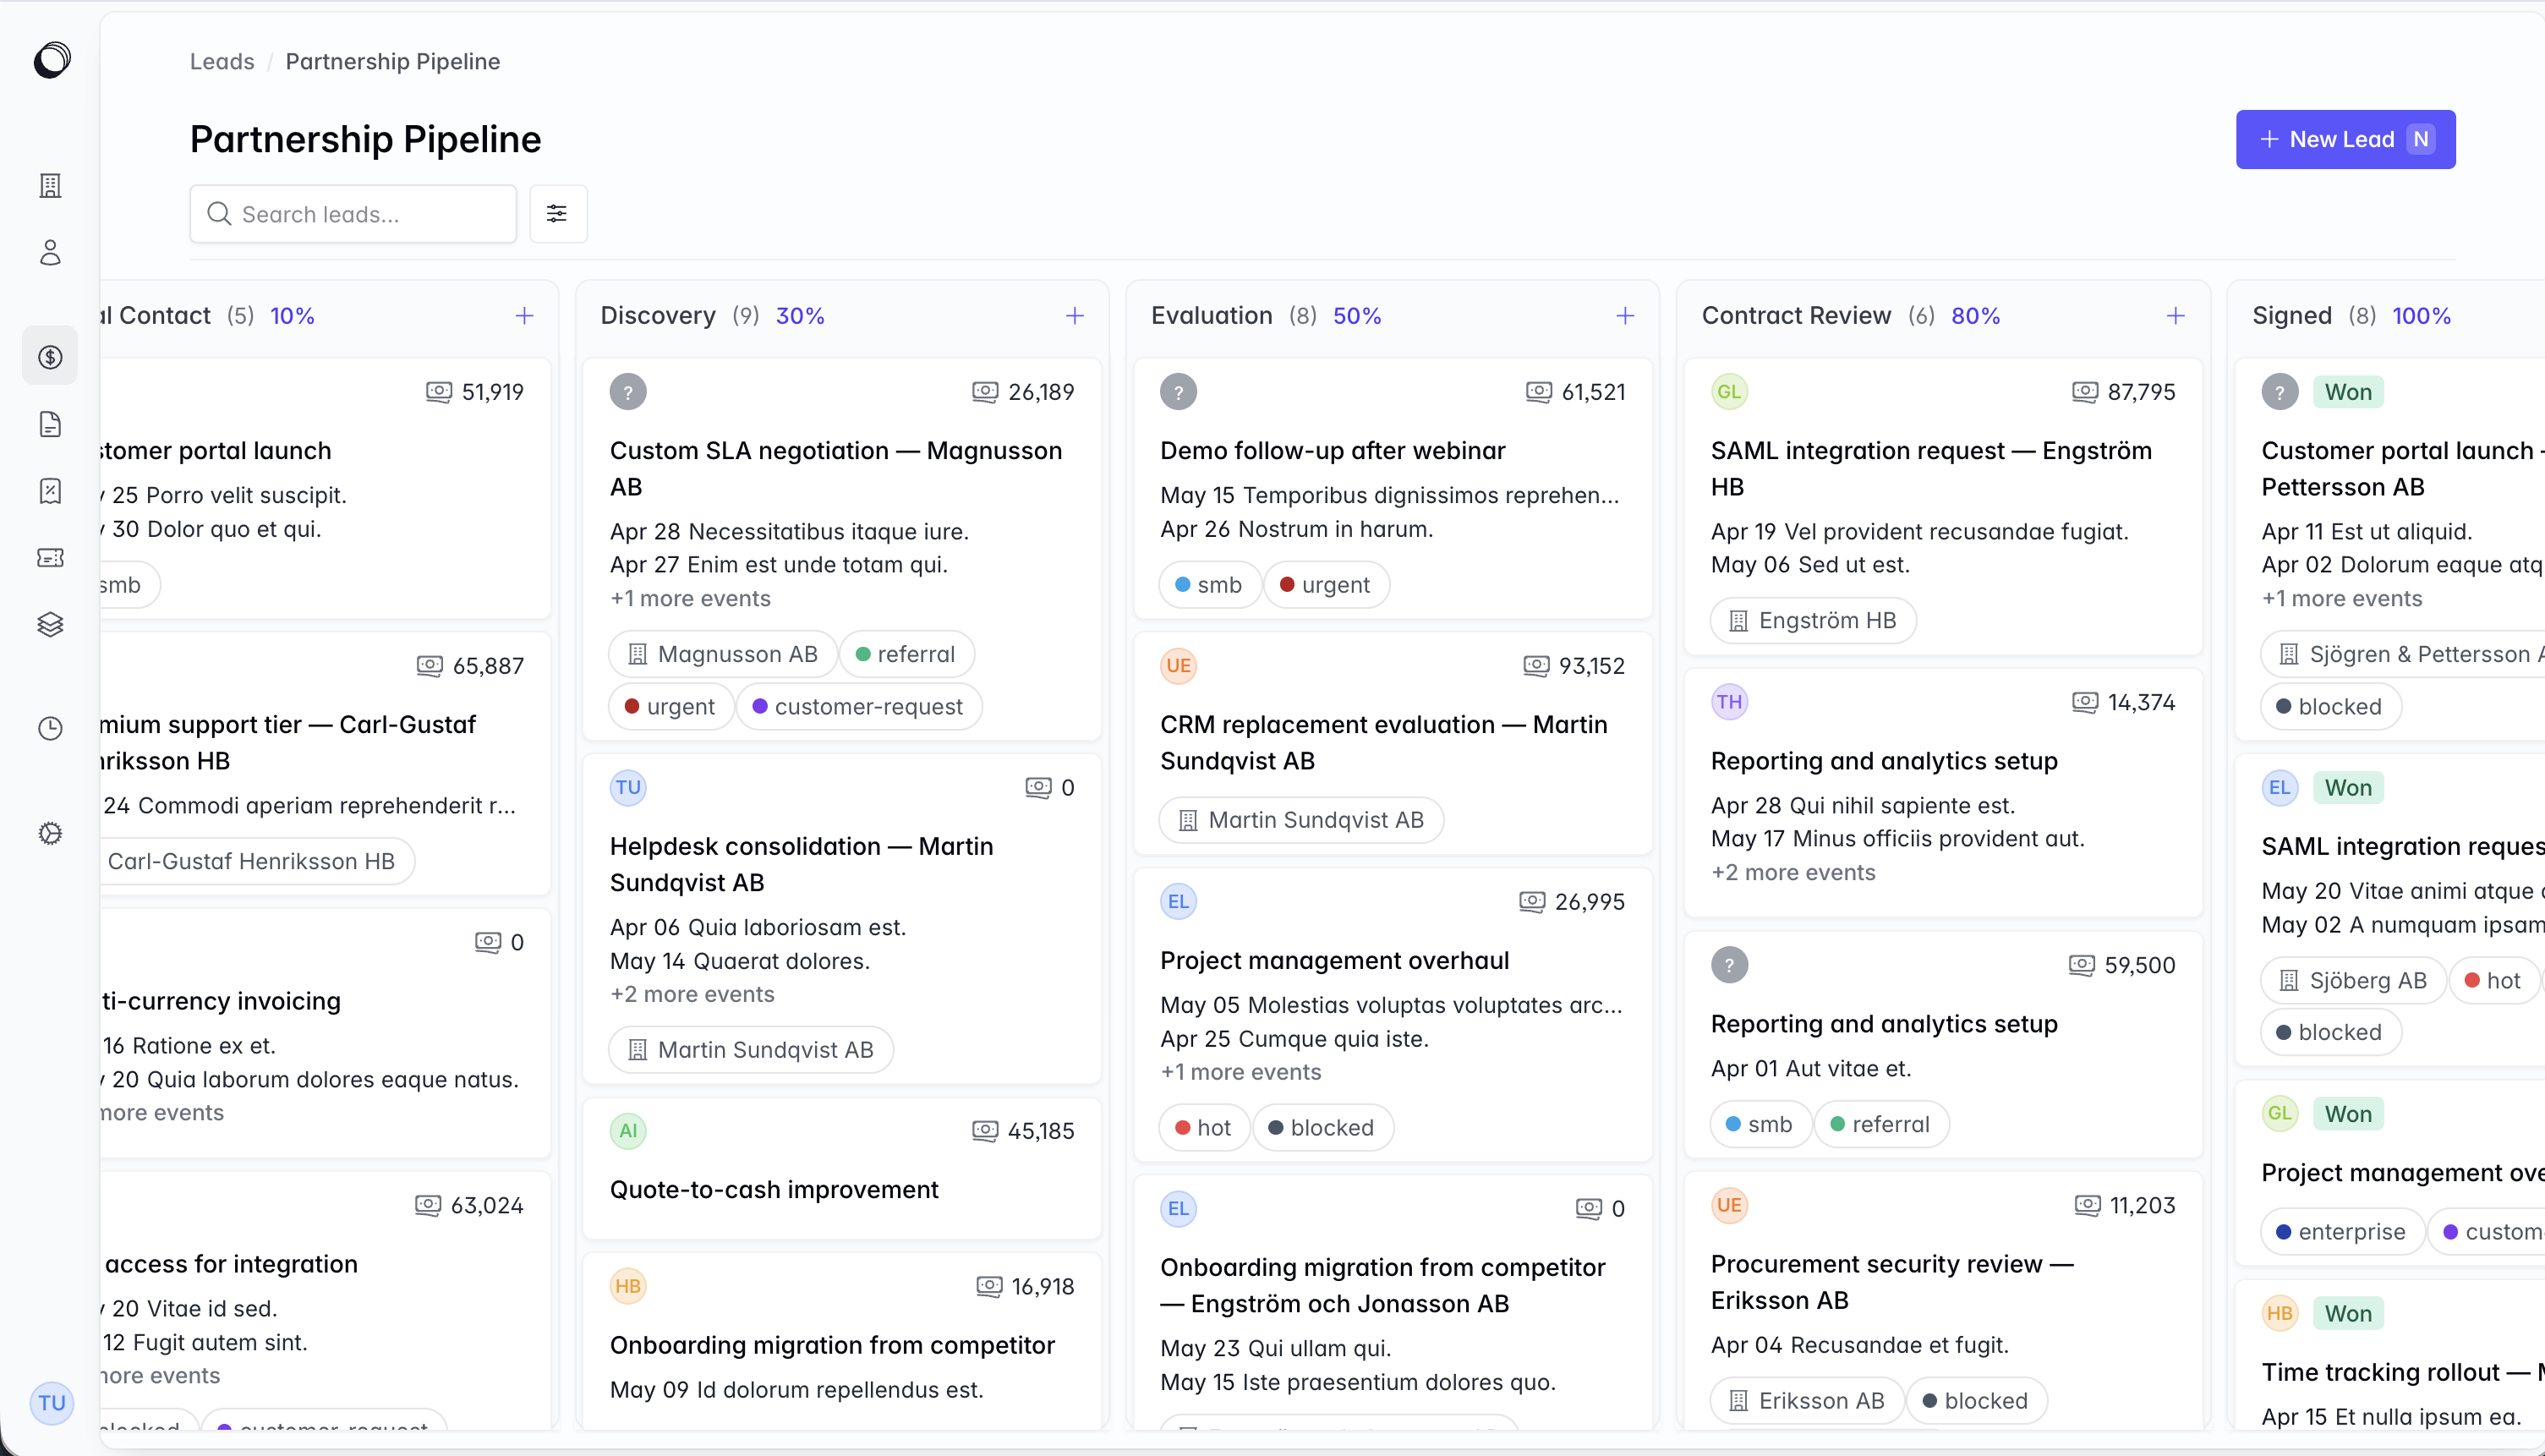Open the percent receipt icon in sidebar
The width and height of the screenshot is (2545, 1456).
tap(50, 491)
